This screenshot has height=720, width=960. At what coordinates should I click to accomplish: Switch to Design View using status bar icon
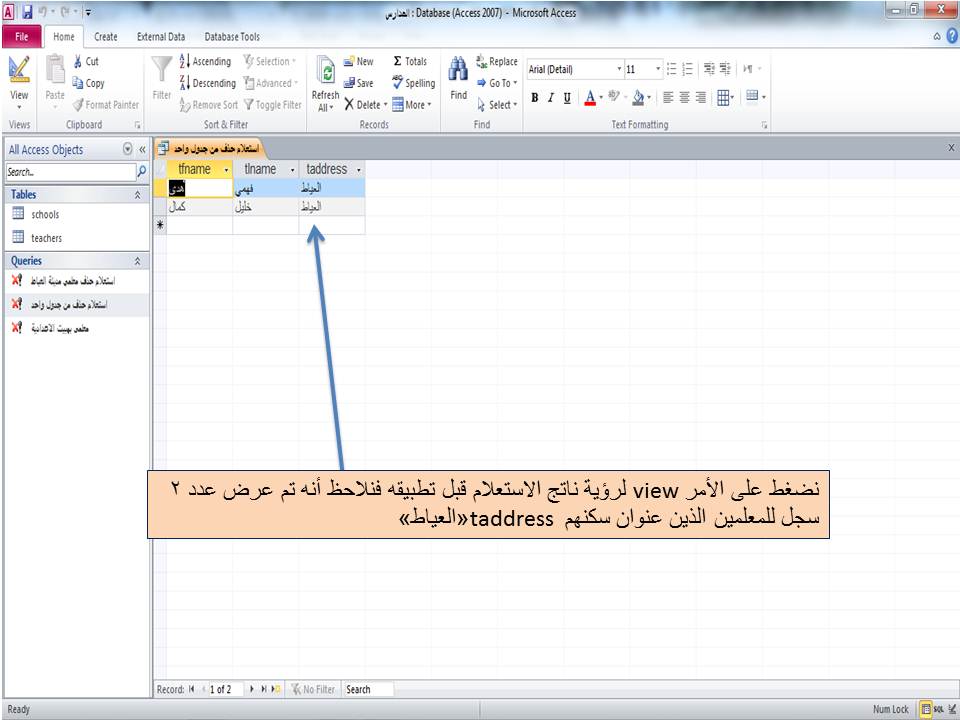click(951, 707)
